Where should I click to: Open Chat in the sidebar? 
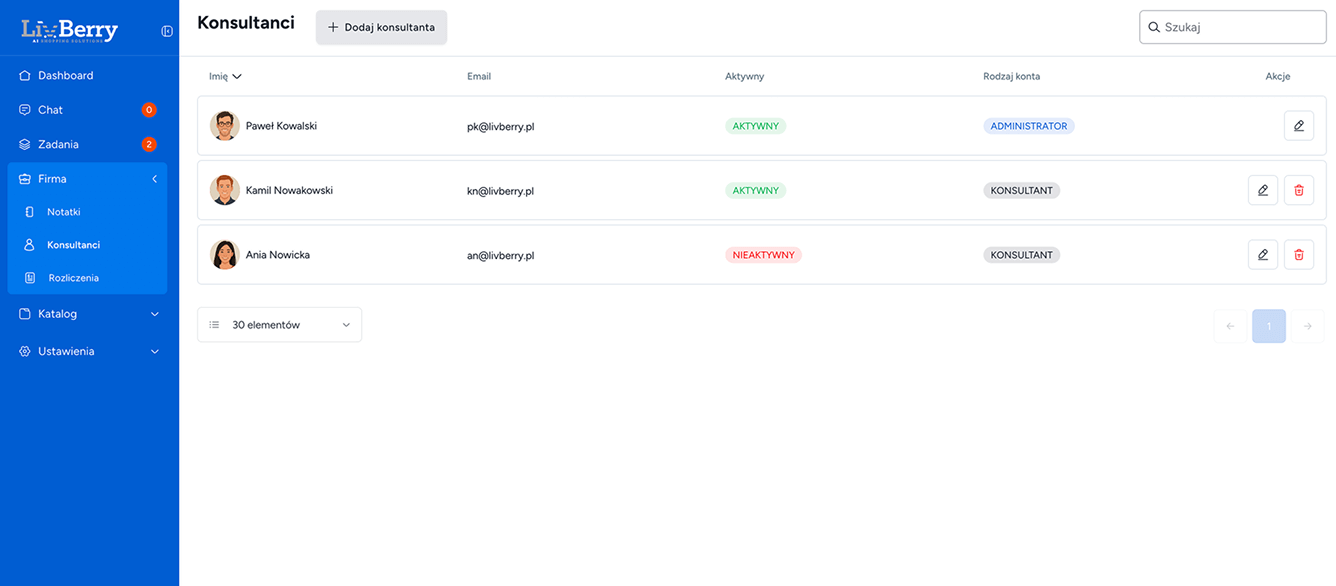click(51, 110)
